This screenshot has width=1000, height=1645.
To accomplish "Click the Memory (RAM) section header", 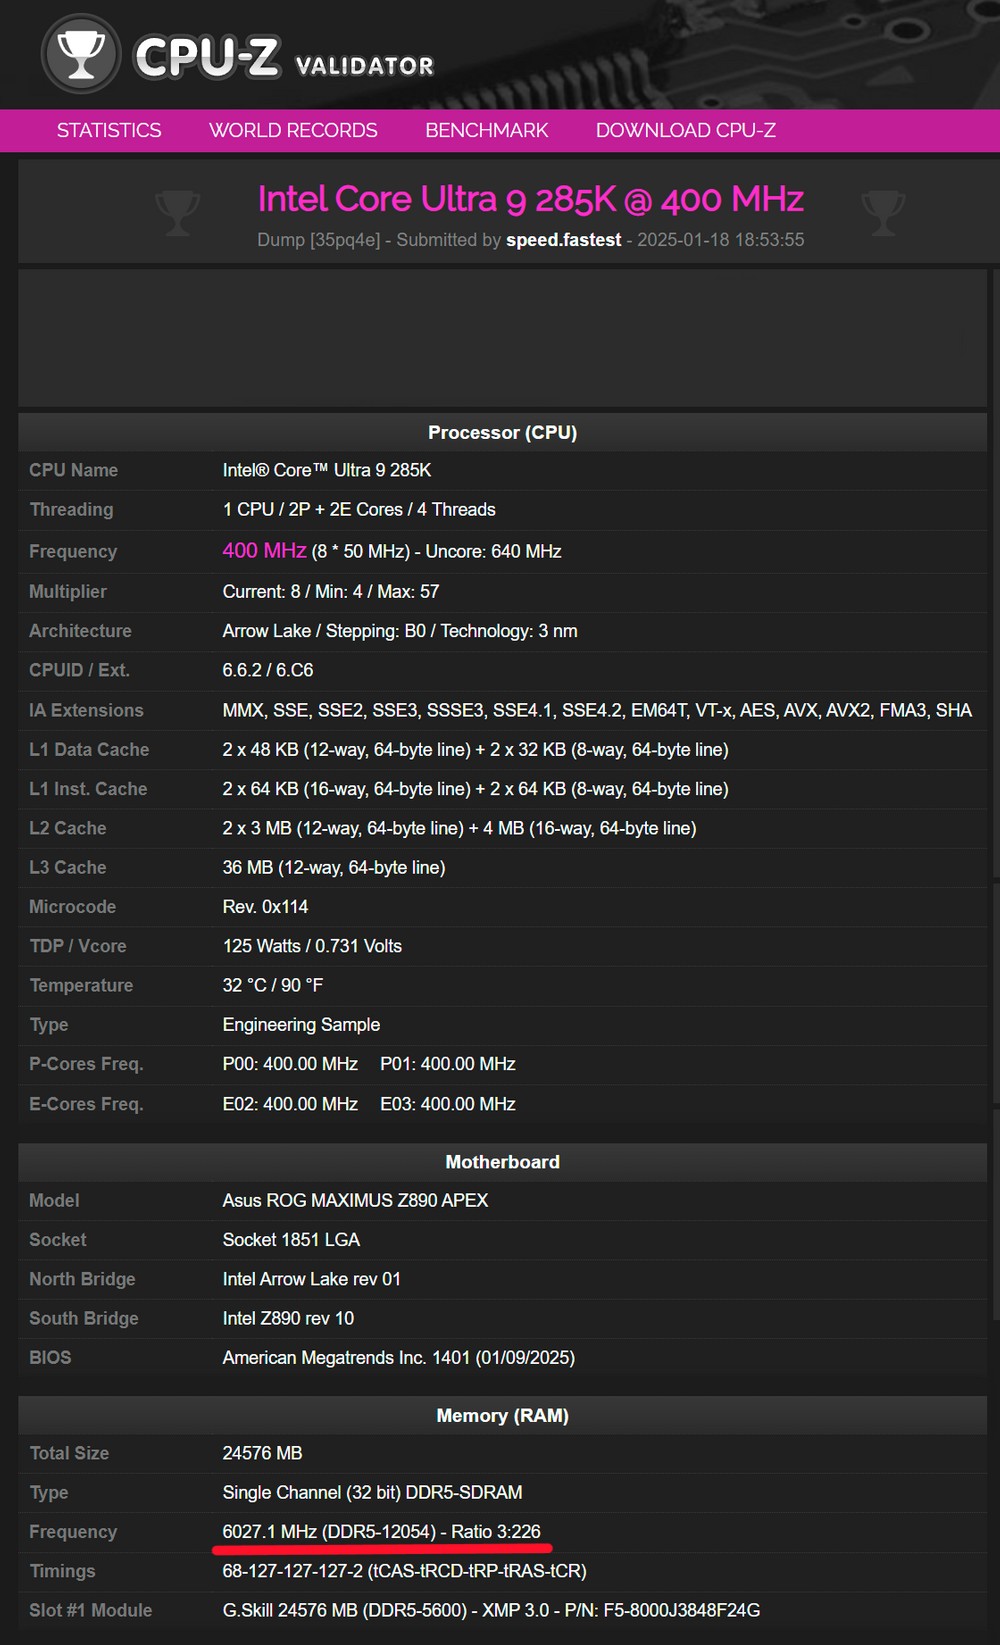I will (x=503, y=1415).
